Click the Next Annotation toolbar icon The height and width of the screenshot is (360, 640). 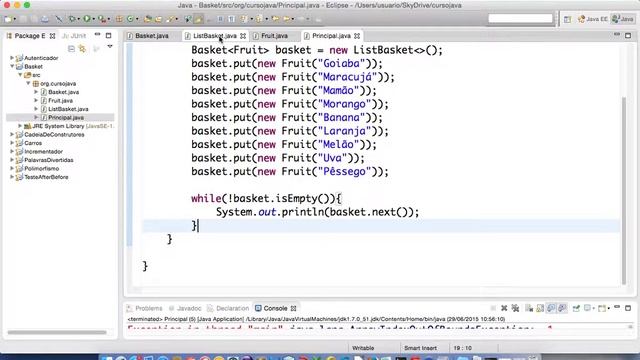244,19
